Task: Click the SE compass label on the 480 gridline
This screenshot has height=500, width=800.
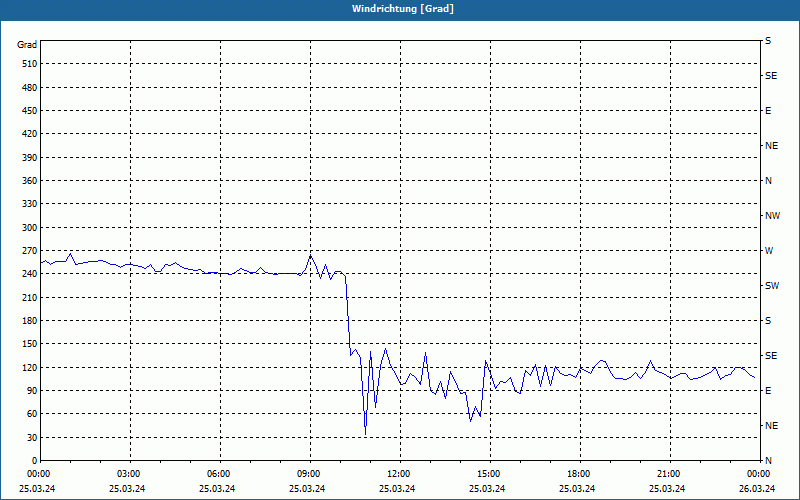Action: tap(771, 76)
